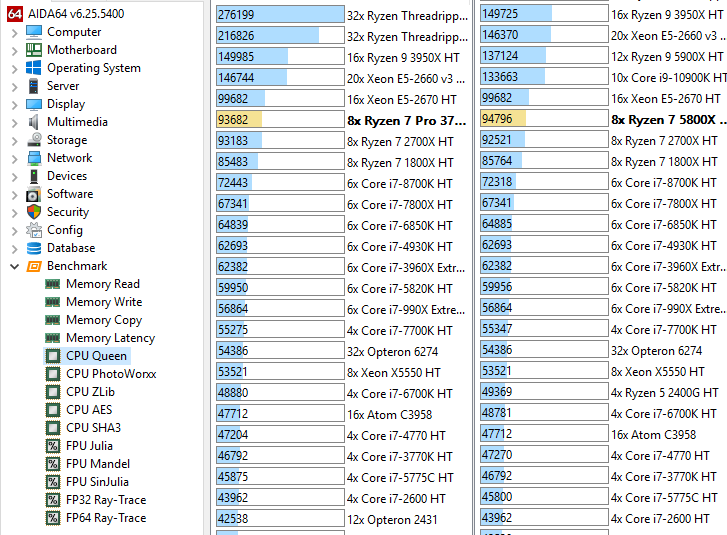Image resolution: width=727 pixels, height=535 pixels.
Task: Collapse the Benchmark tree node
Action: 14,267
